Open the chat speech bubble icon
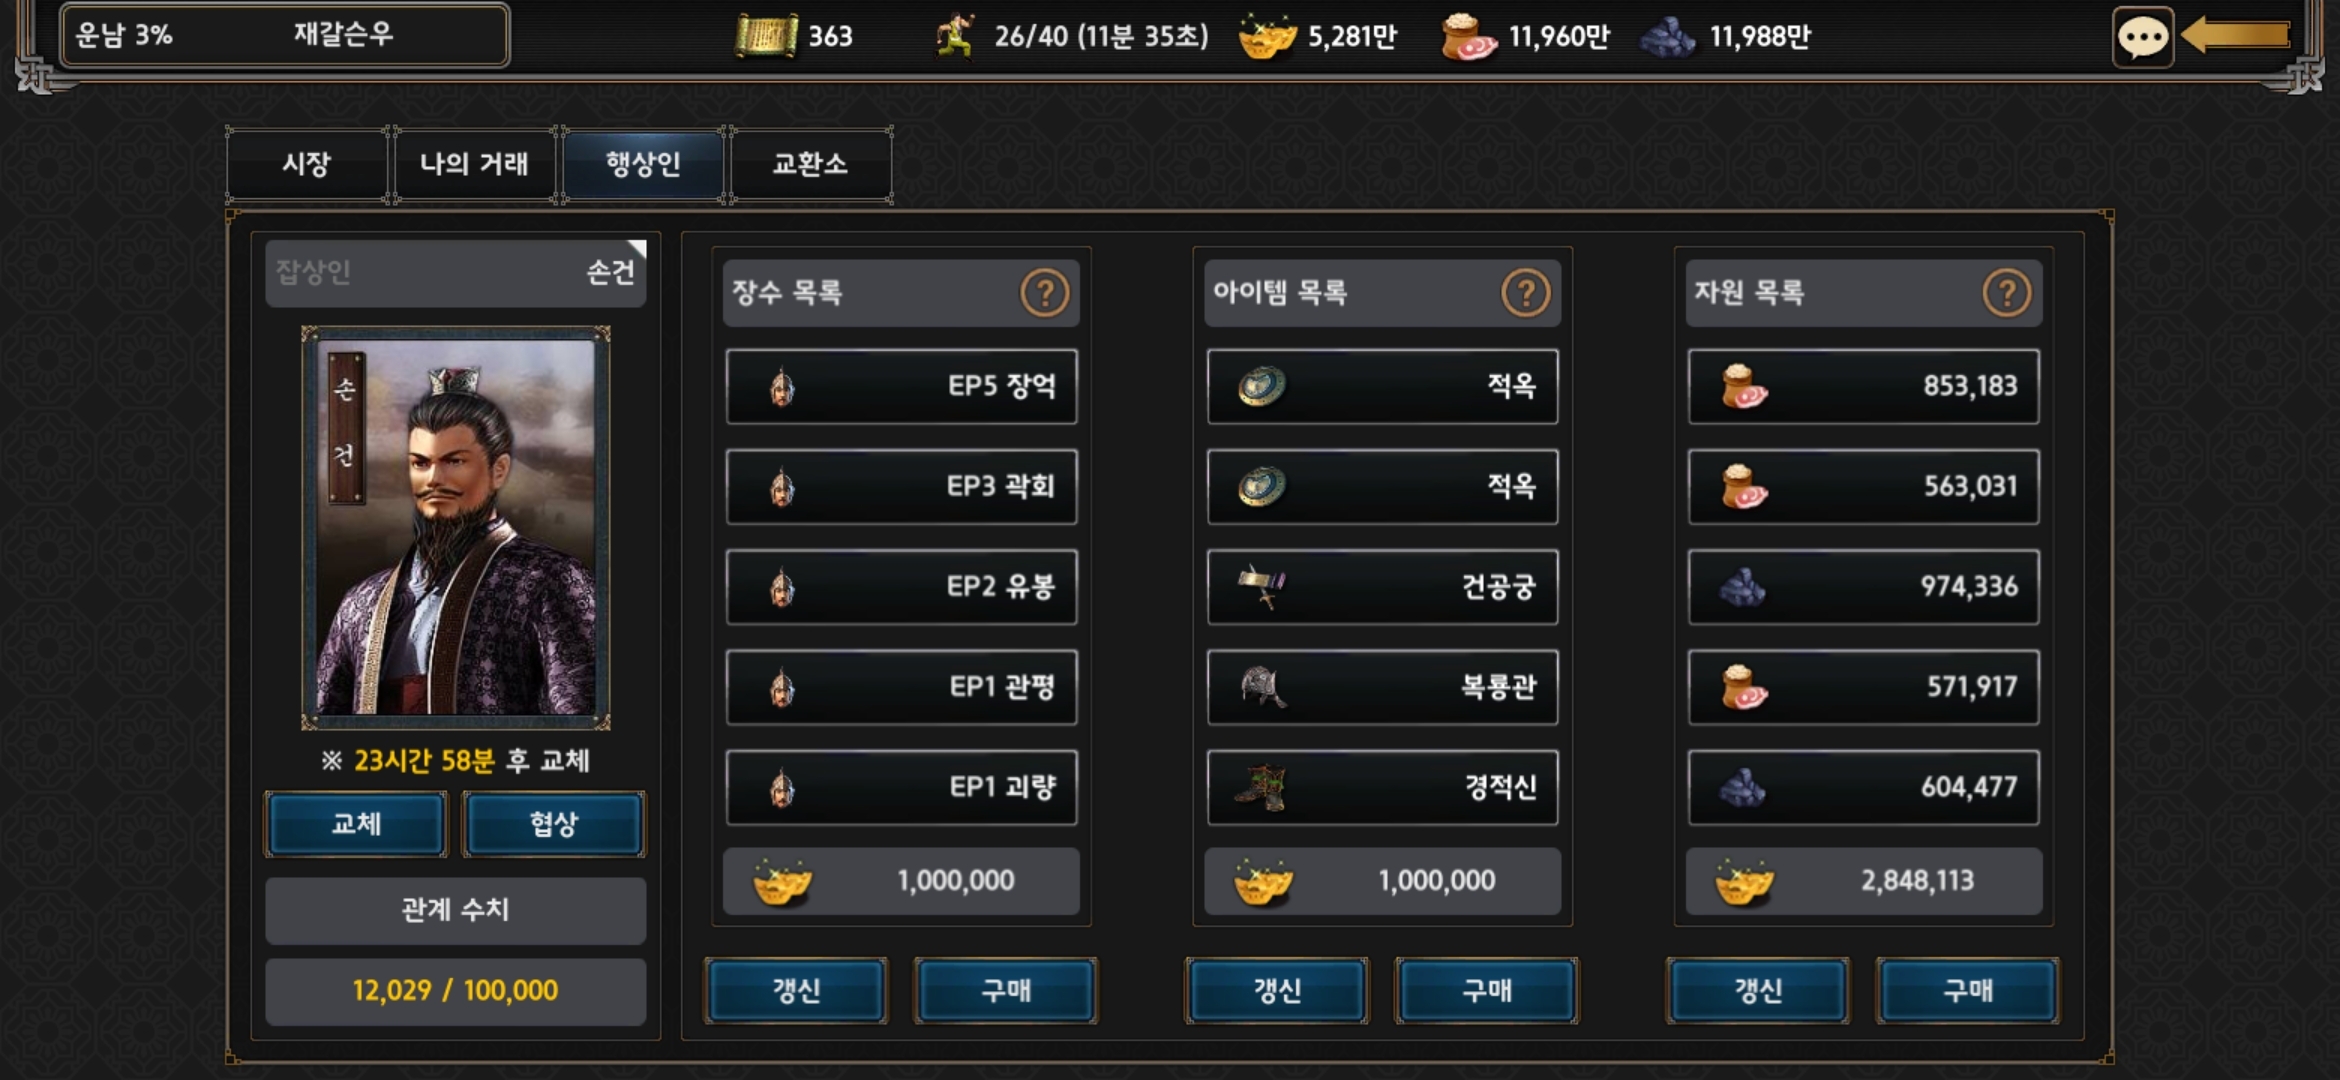The height and width of the screenshot is (1080, 2340). tap(2142, 38)
